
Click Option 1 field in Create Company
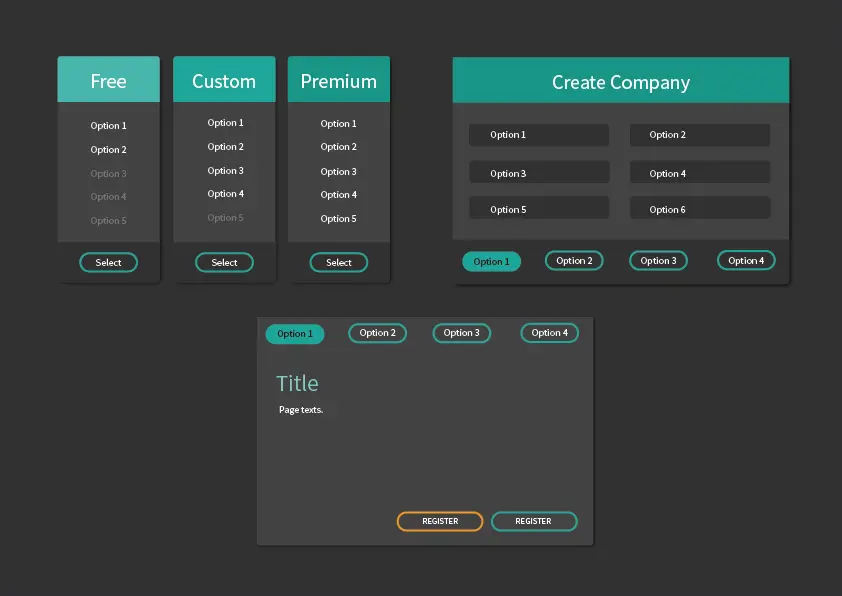click(x=539, y=135)
